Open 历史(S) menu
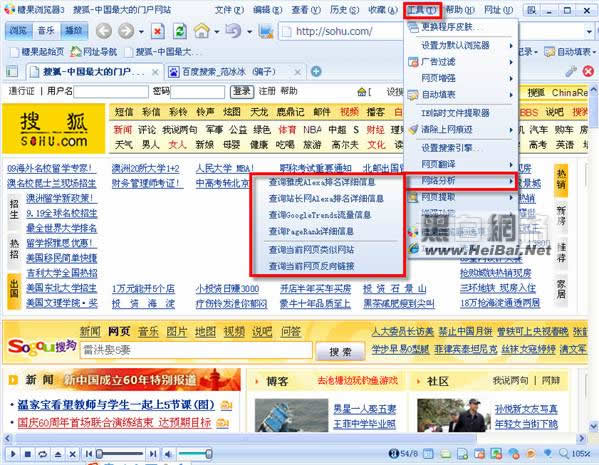The image size is (599, 465). pyautogui.click(x=344, y=10)
